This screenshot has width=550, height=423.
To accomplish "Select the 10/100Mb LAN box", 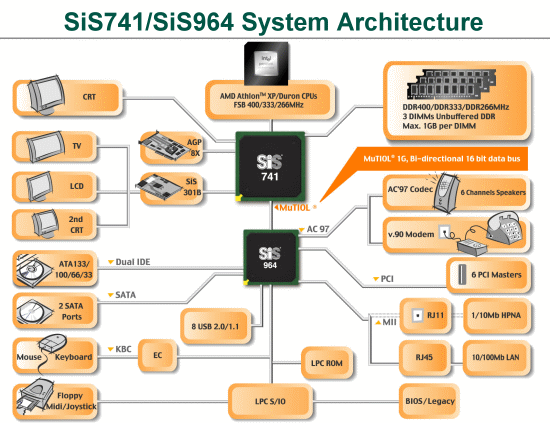I will 496,357.
